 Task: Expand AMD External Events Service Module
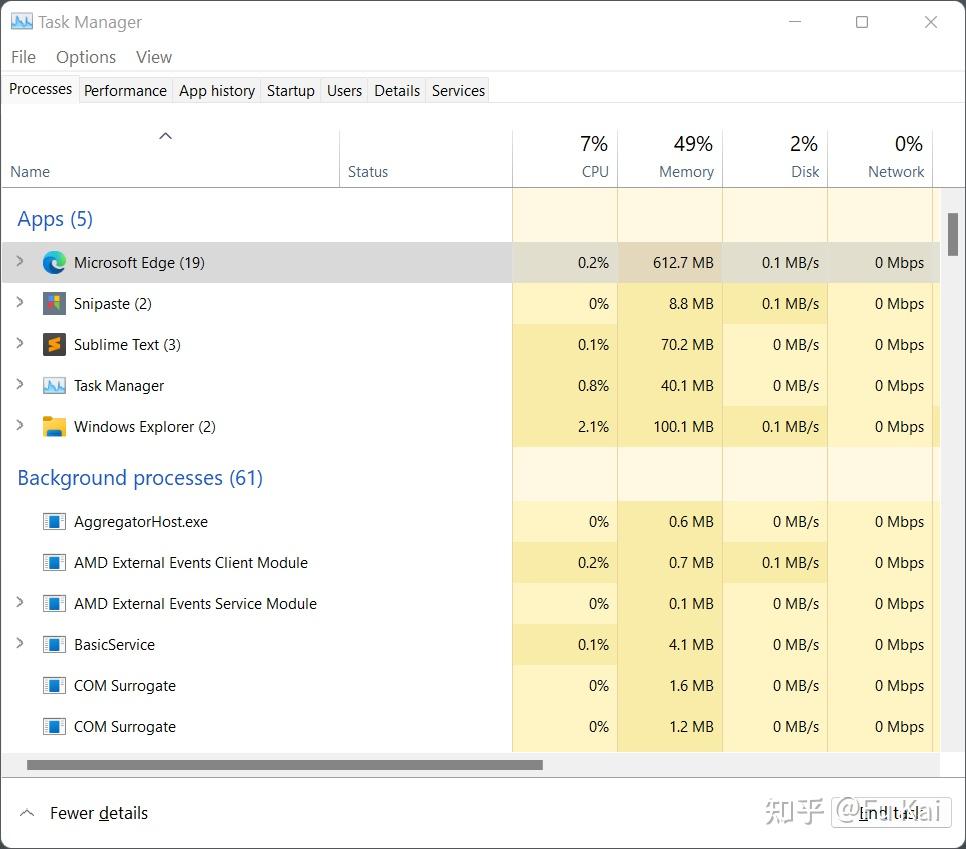pos(20,602)
